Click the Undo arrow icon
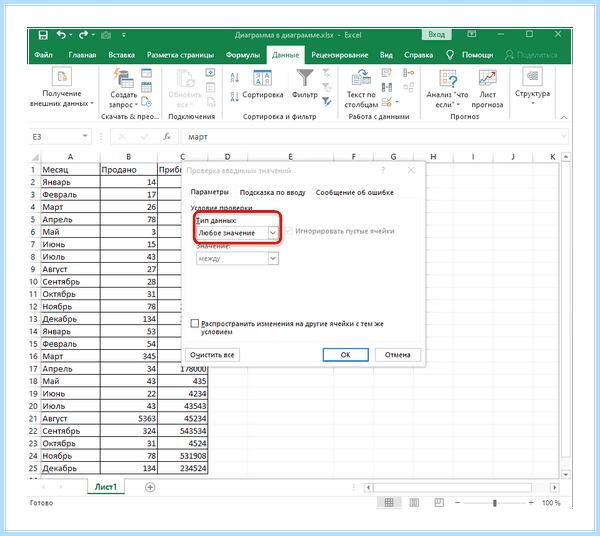The height and width of the screenshot is (536, 600). [61, 35]
